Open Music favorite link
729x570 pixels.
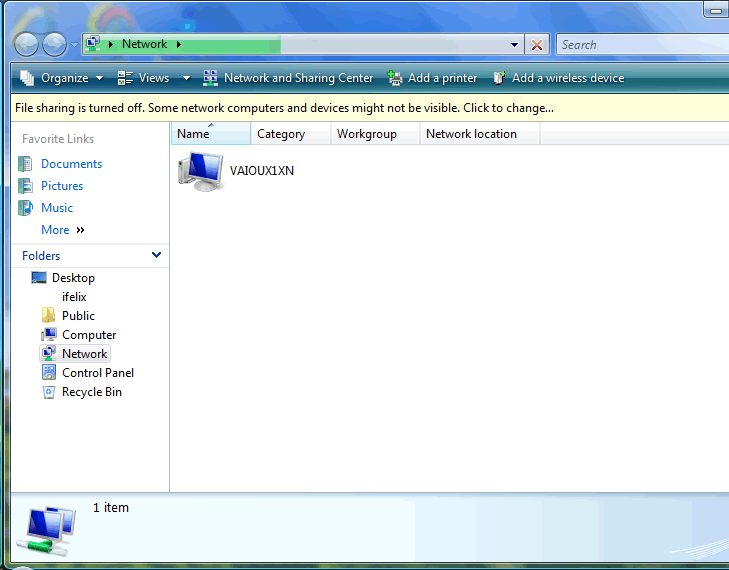point(57,208)
